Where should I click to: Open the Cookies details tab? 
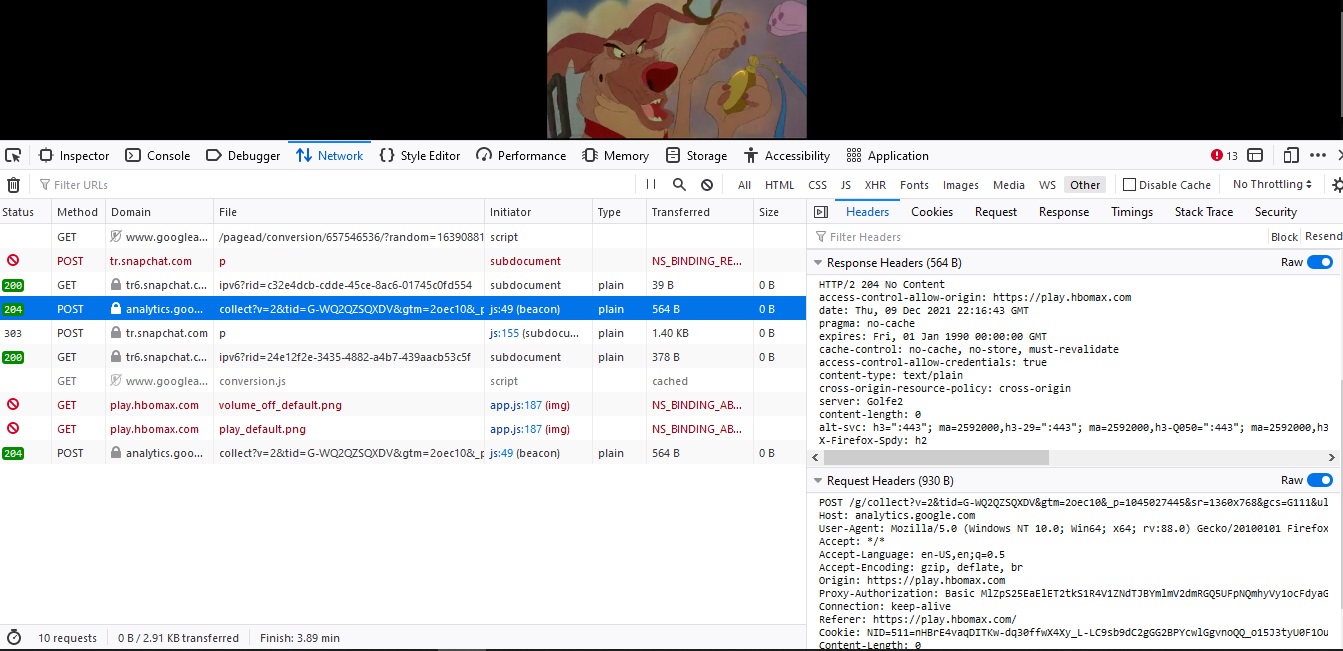(932, 212)
